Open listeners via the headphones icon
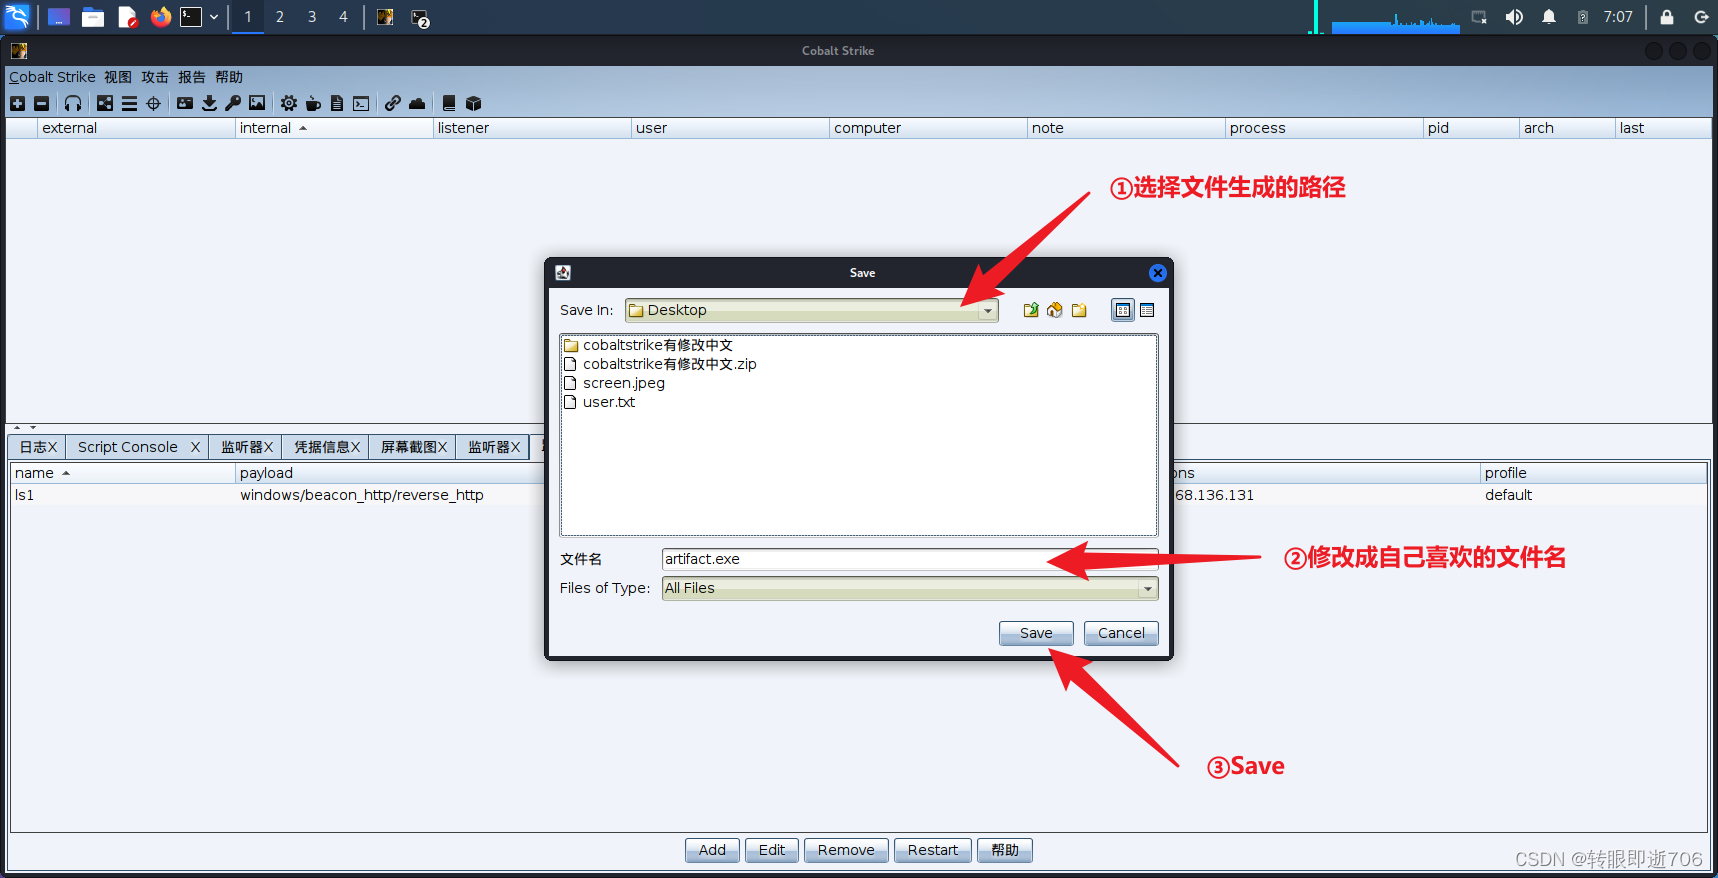The height and width of the screenshot is (878, 1718). click(x=73, y=103)
